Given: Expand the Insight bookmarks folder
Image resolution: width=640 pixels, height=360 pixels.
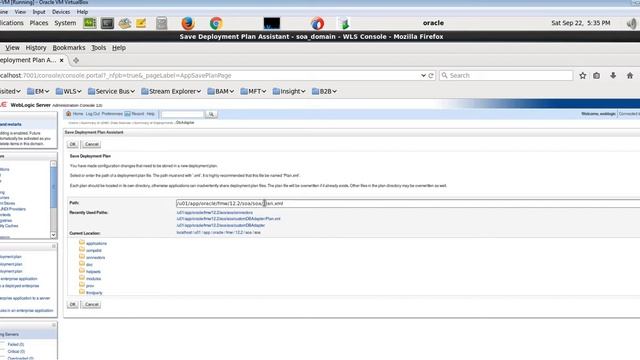Looking at the screenshot, I should (289, 91).
